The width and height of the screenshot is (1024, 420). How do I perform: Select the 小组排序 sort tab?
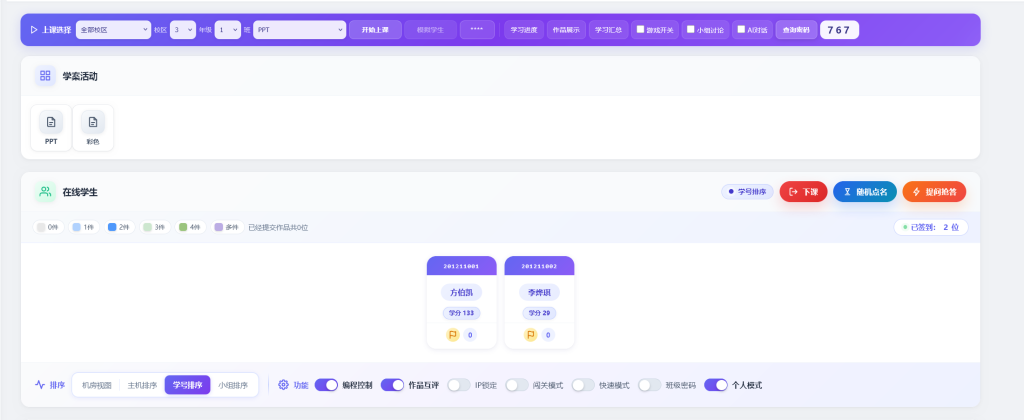tap(233, 385)
